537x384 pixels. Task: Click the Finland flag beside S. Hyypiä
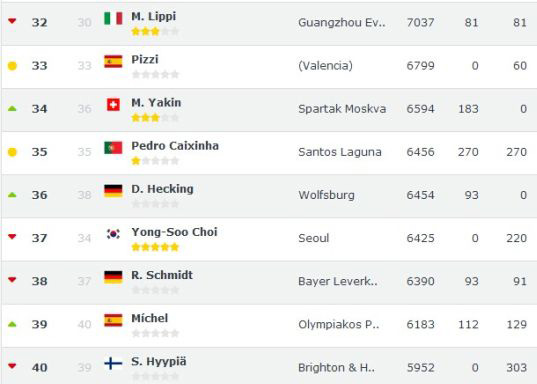pos(113,363)
